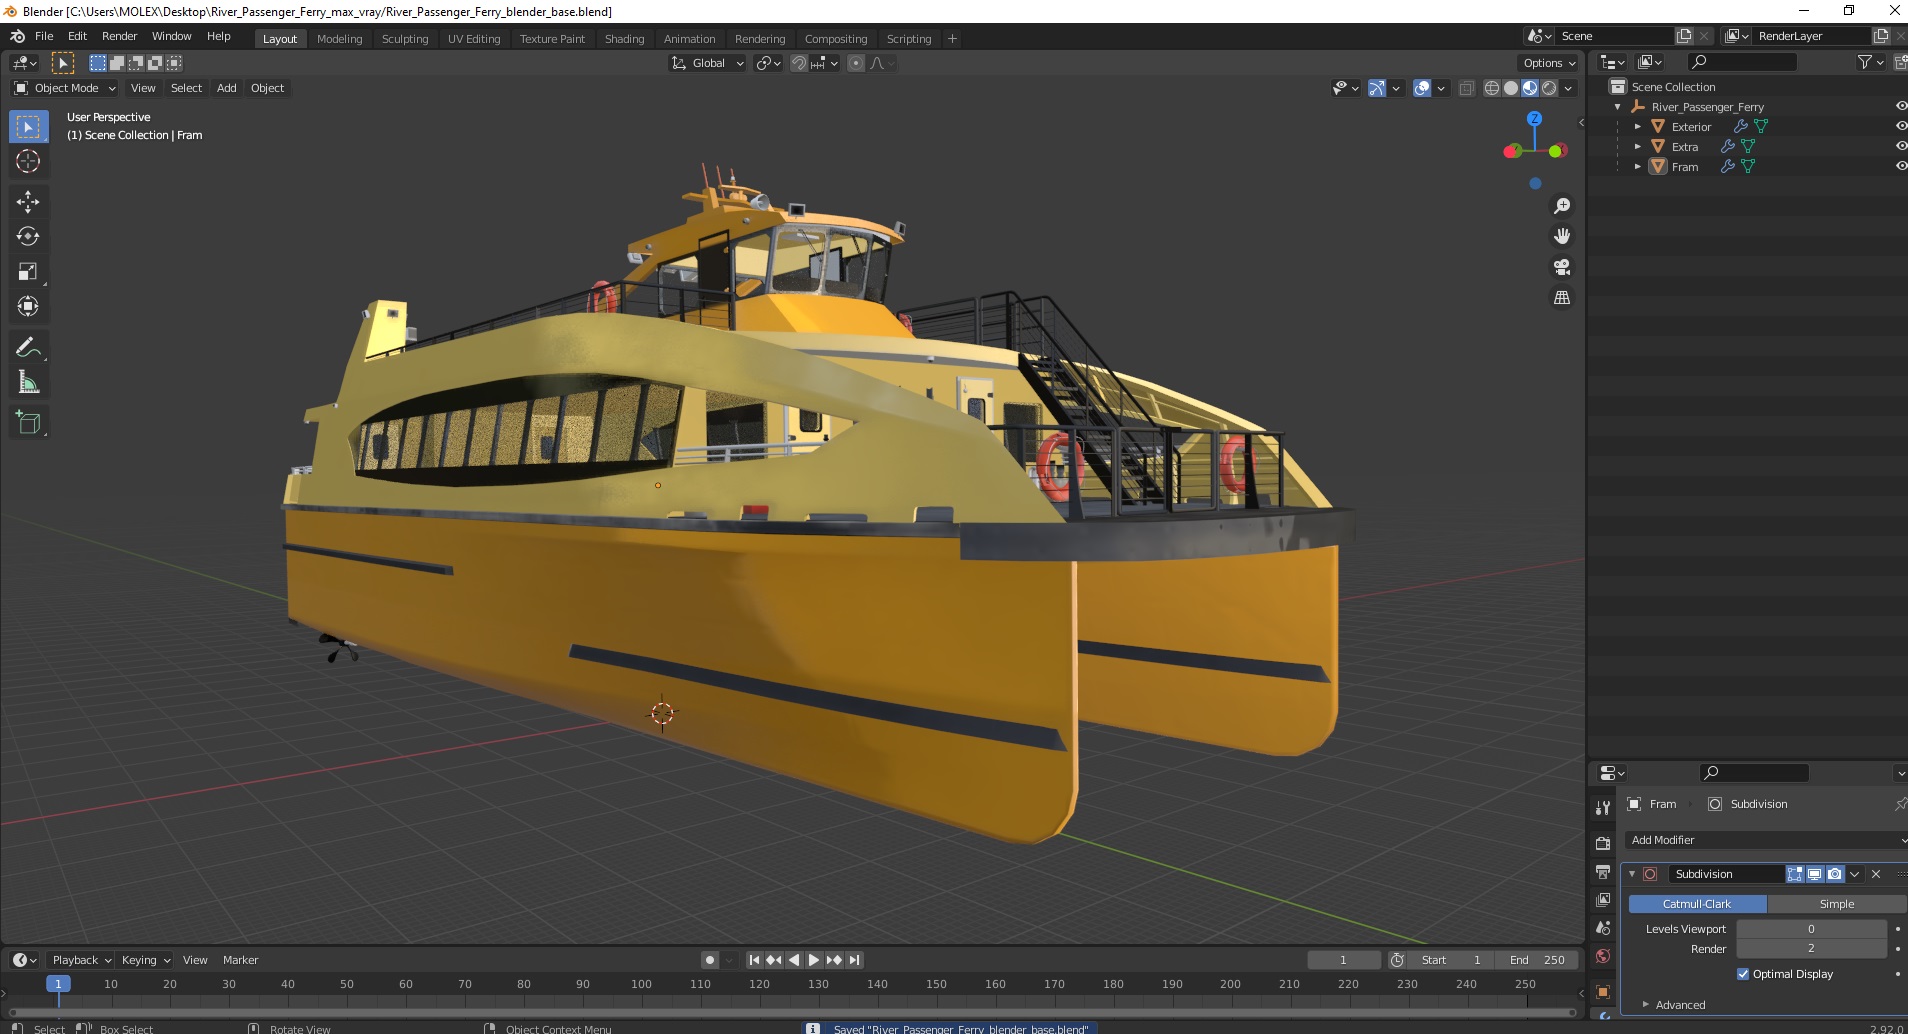Play the animation in reverse
Viewport: 1908px width, 1034px height.
click(794, 960)
